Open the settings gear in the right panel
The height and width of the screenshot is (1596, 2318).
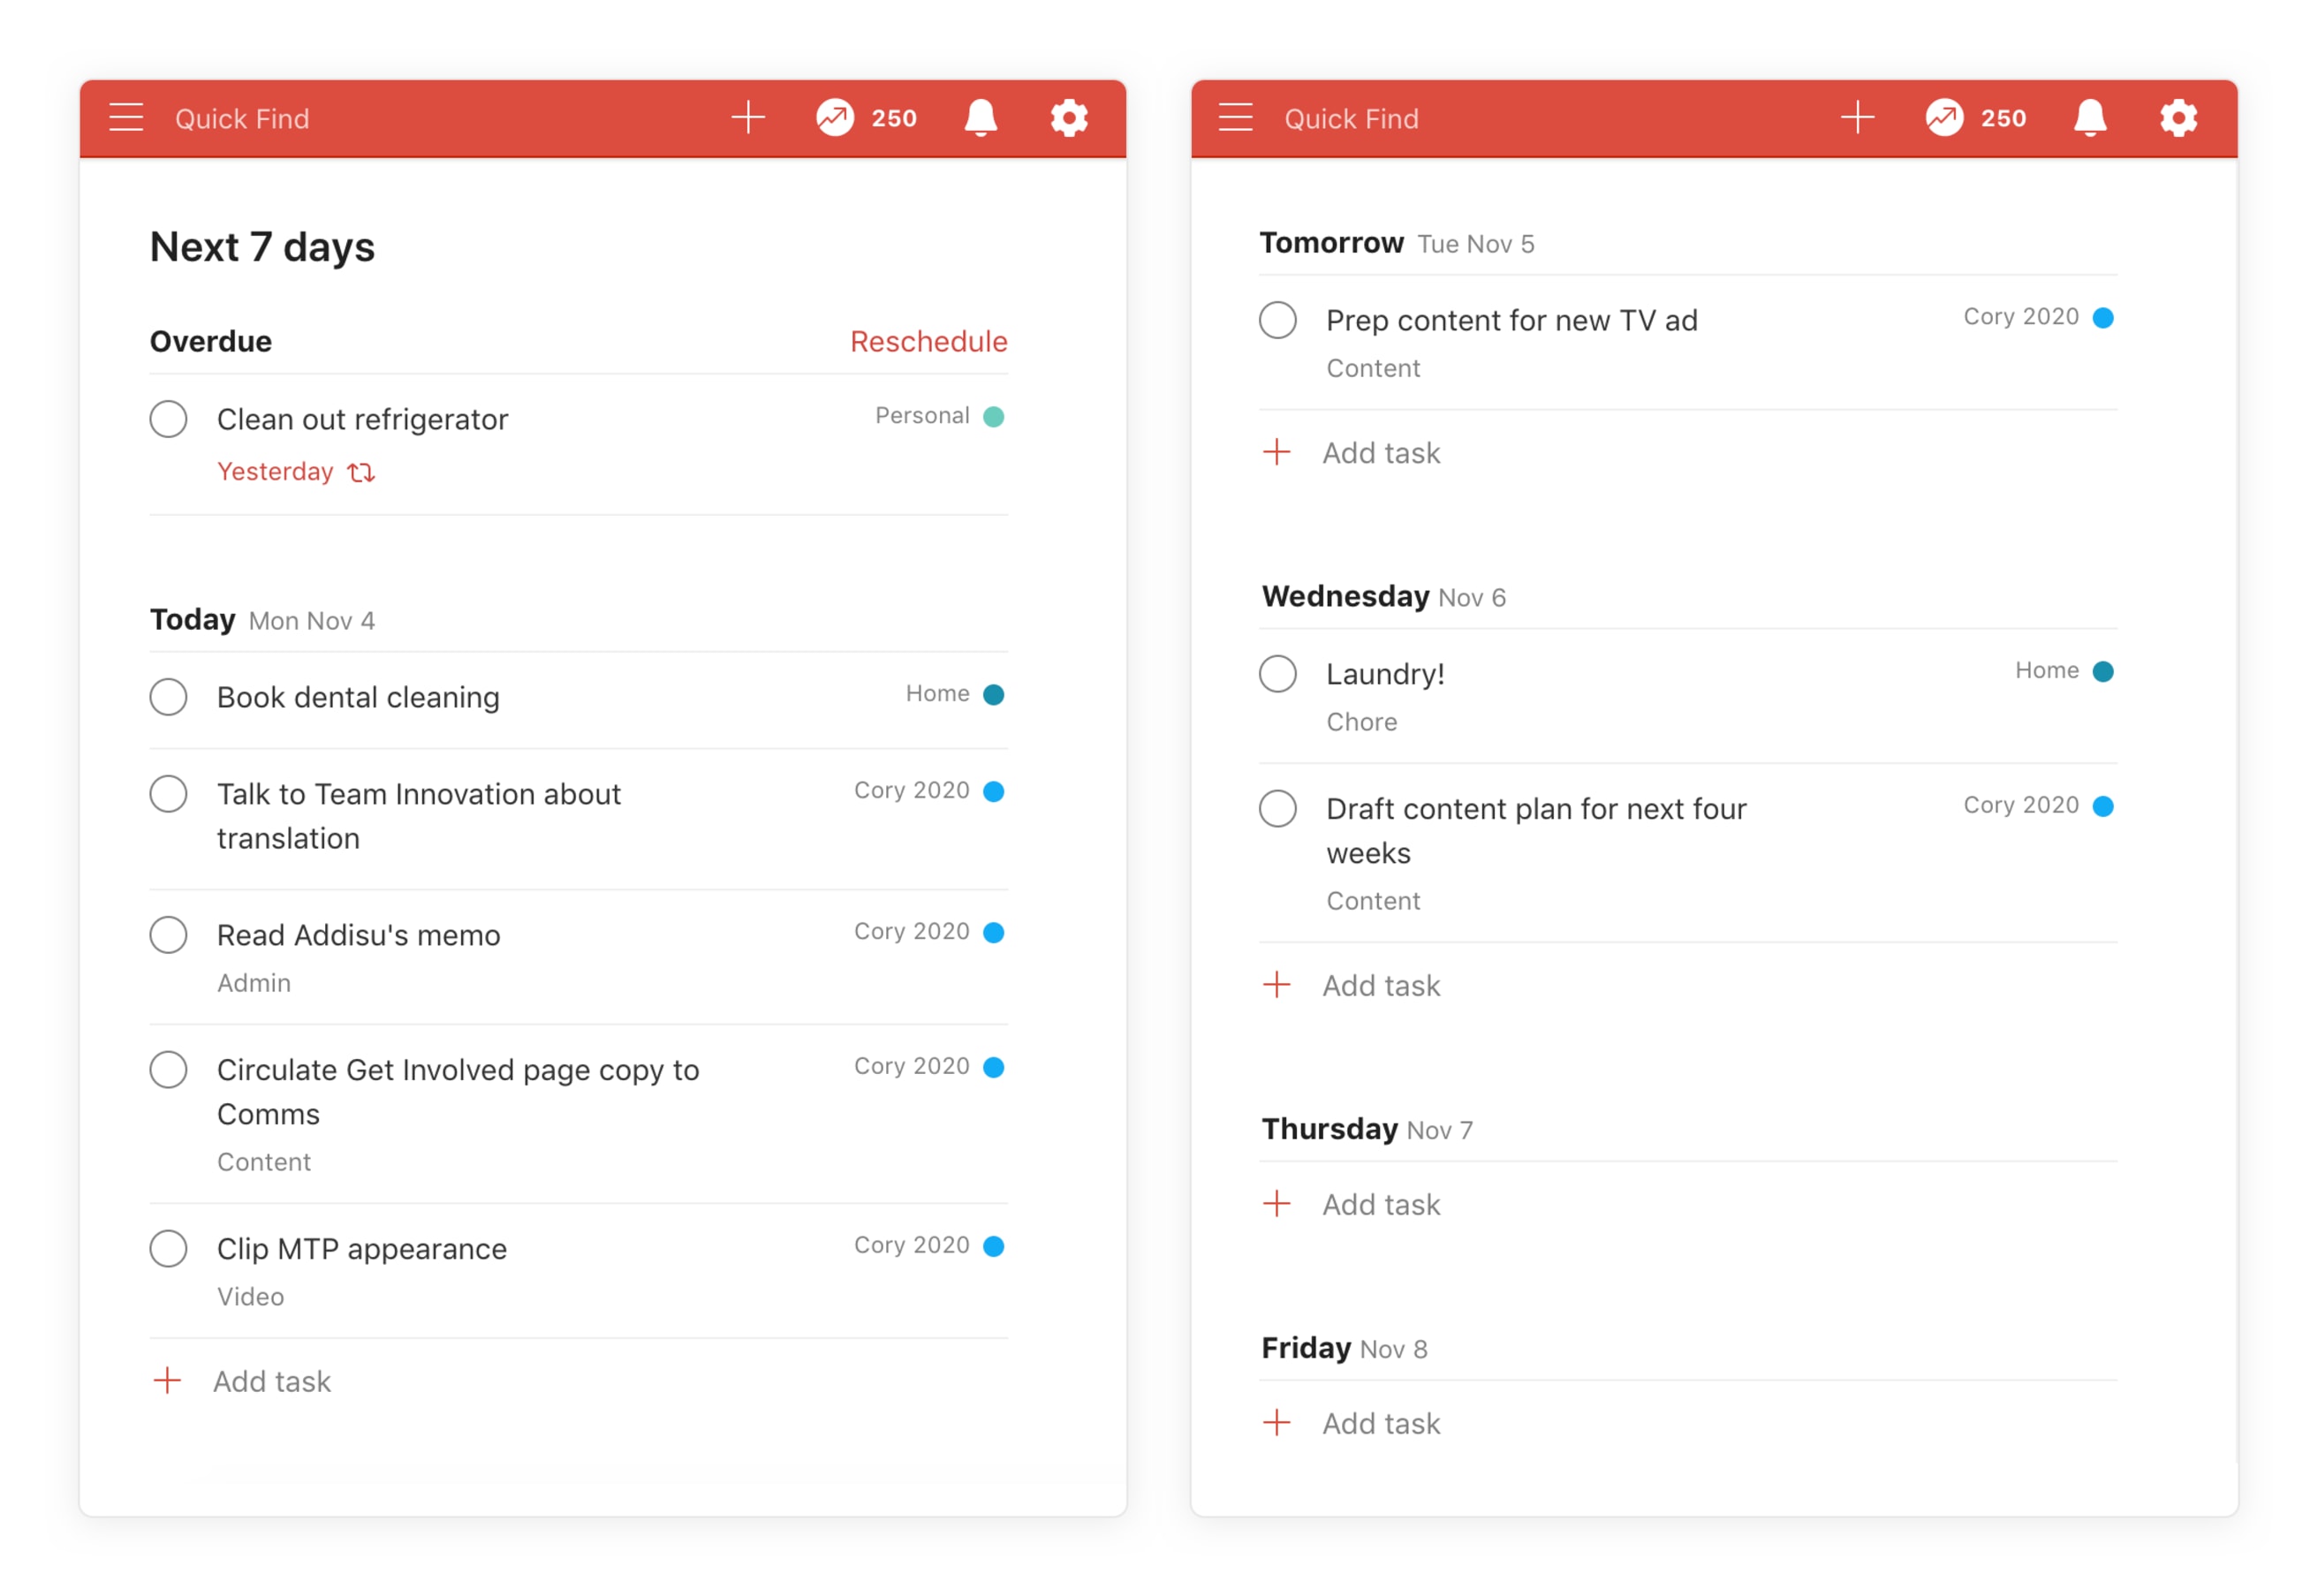pyautogui.click(x=2178, y=118)
